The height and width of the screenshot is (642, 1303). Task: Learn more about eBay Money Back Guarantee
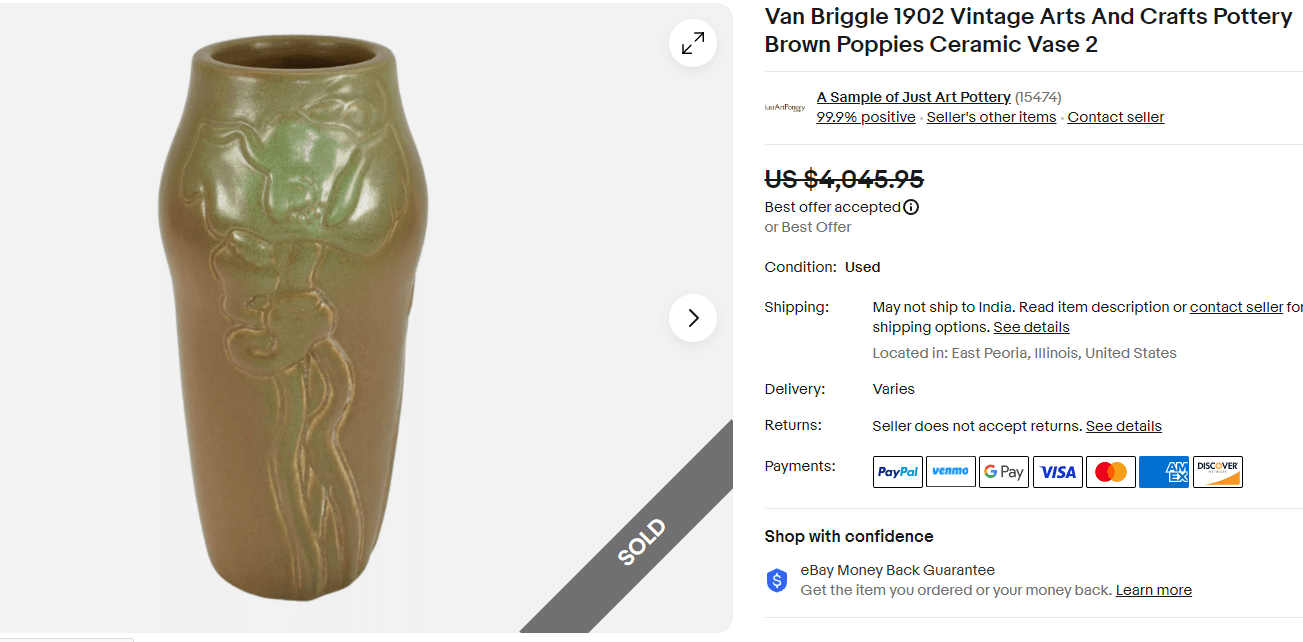(x=1153, y=590)
